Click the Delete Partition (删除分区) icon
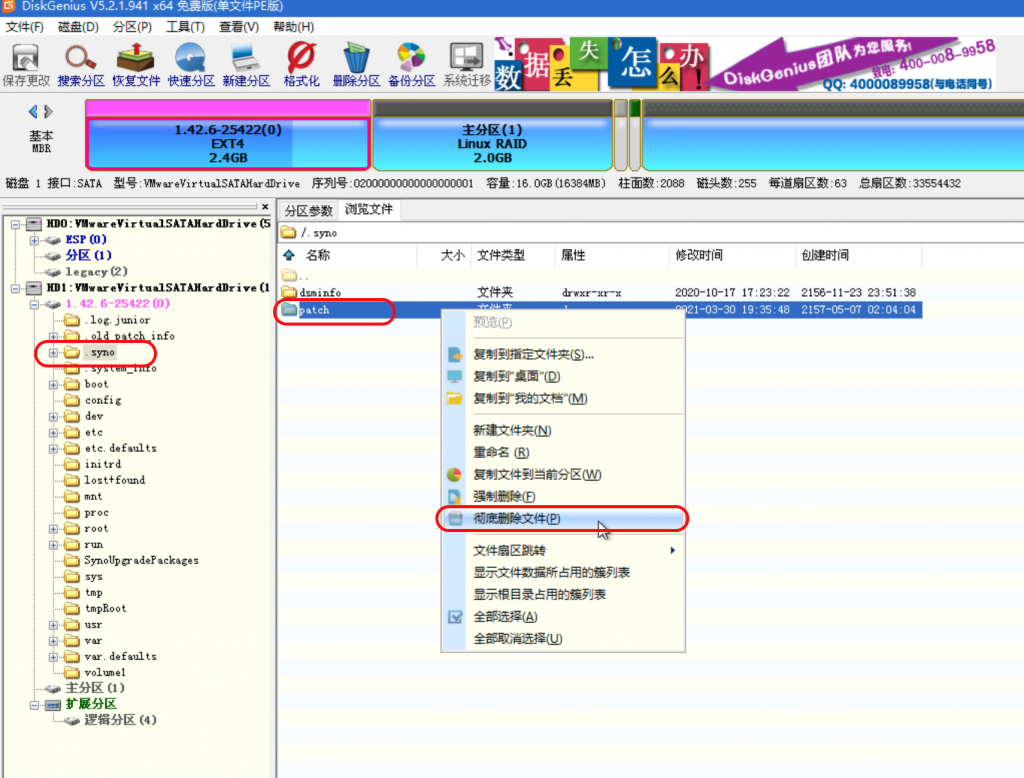Image resolution: width=1024 pixels, height=778 pixels. (356, 65)
